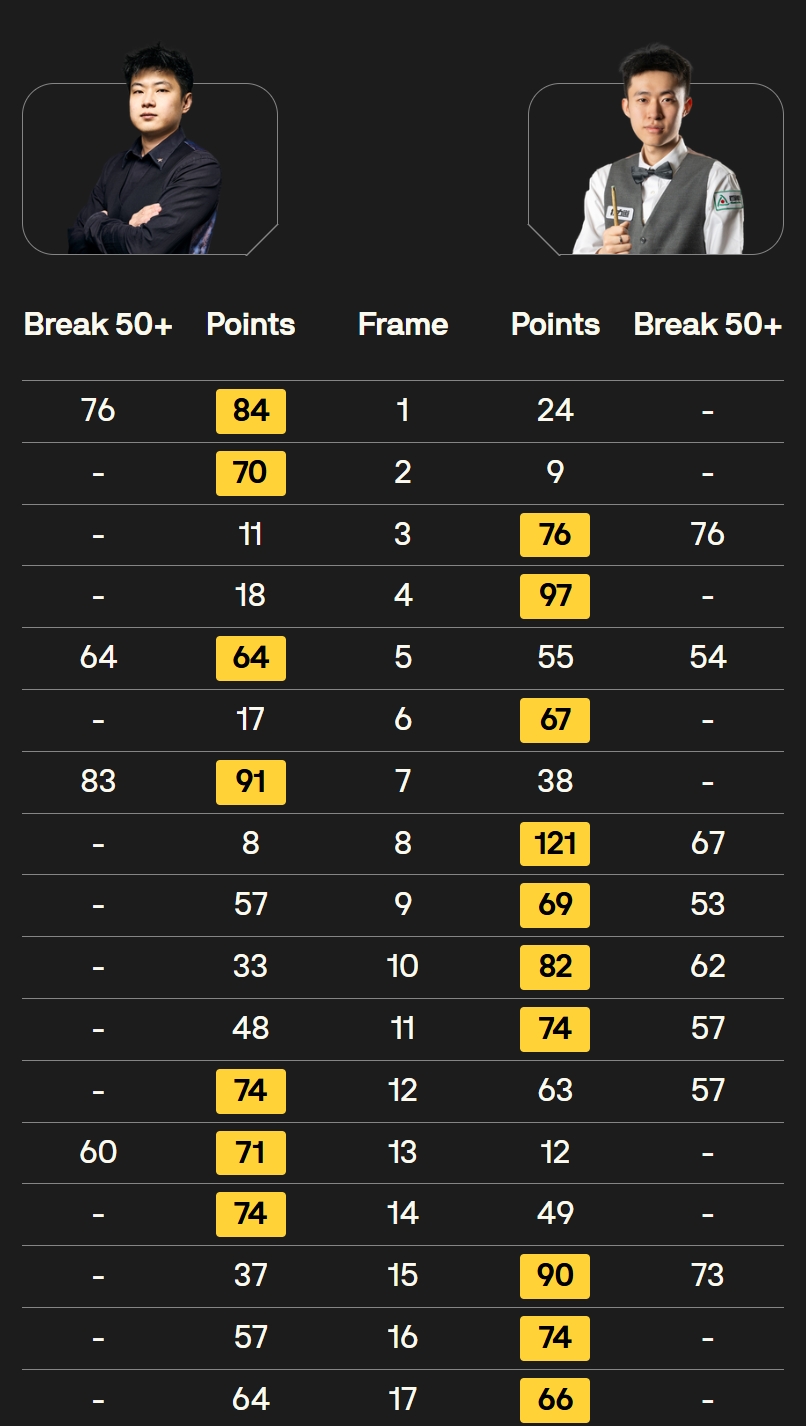
Task: Click the highlighted 91 score in frame 7
Action: [251, 782]
